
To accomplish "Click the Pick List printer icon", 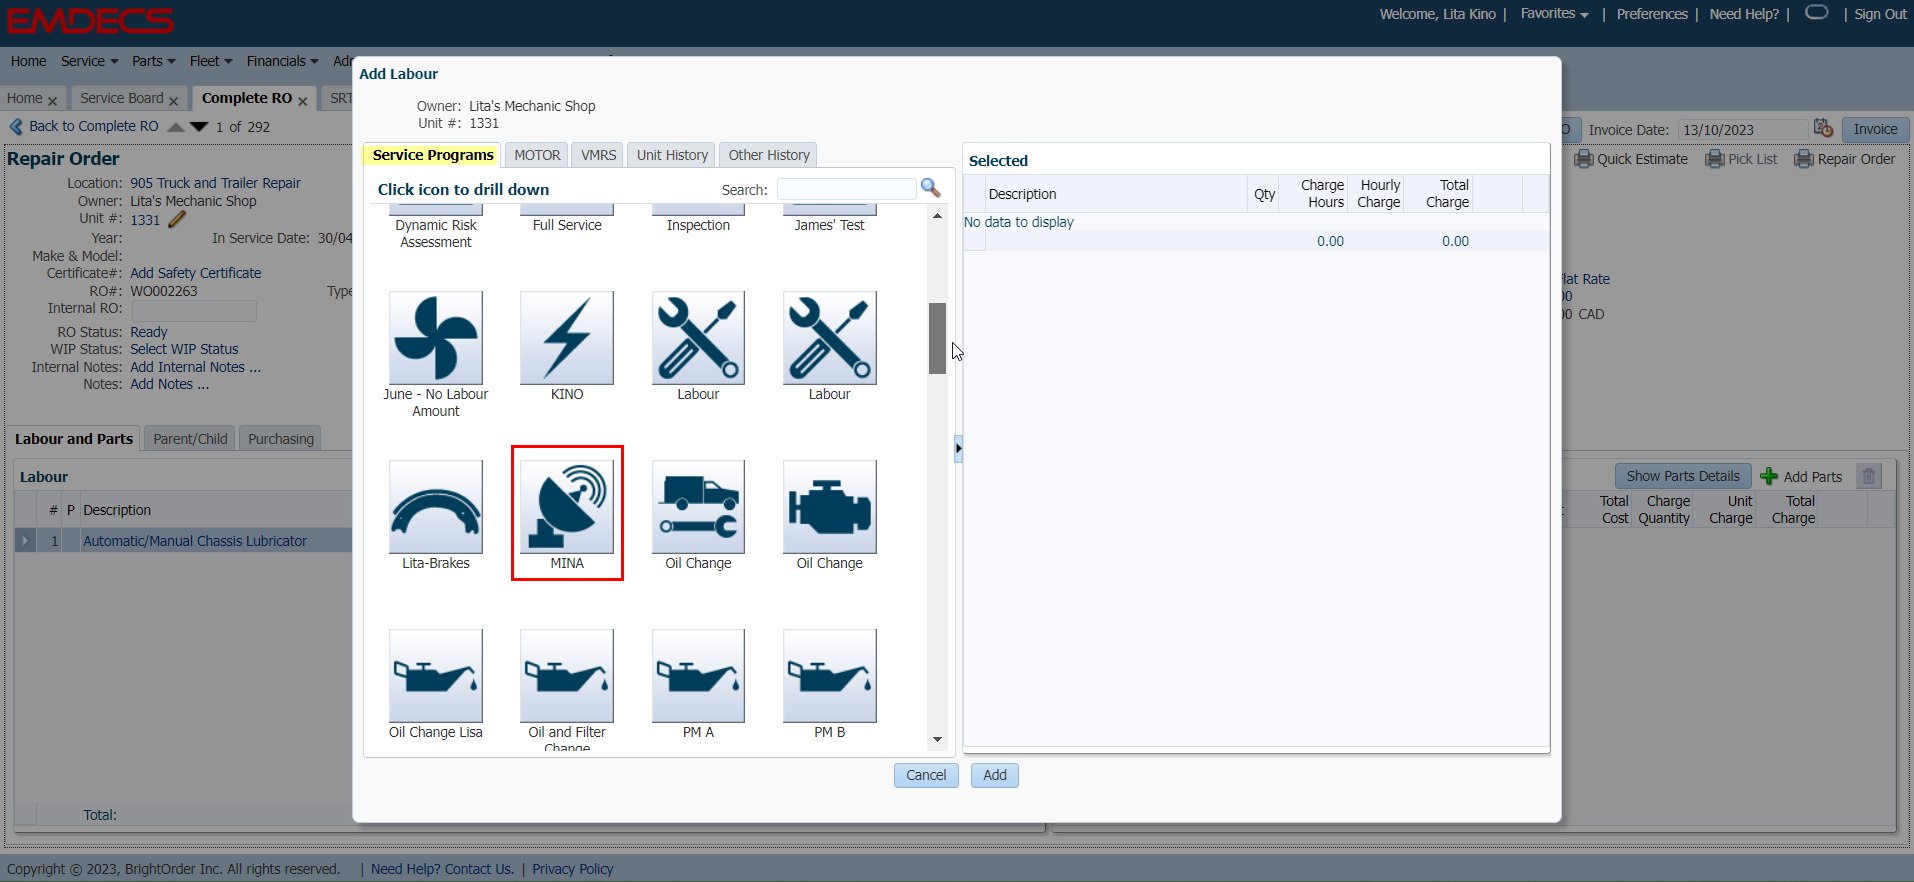I will (x=1715, y=159).
